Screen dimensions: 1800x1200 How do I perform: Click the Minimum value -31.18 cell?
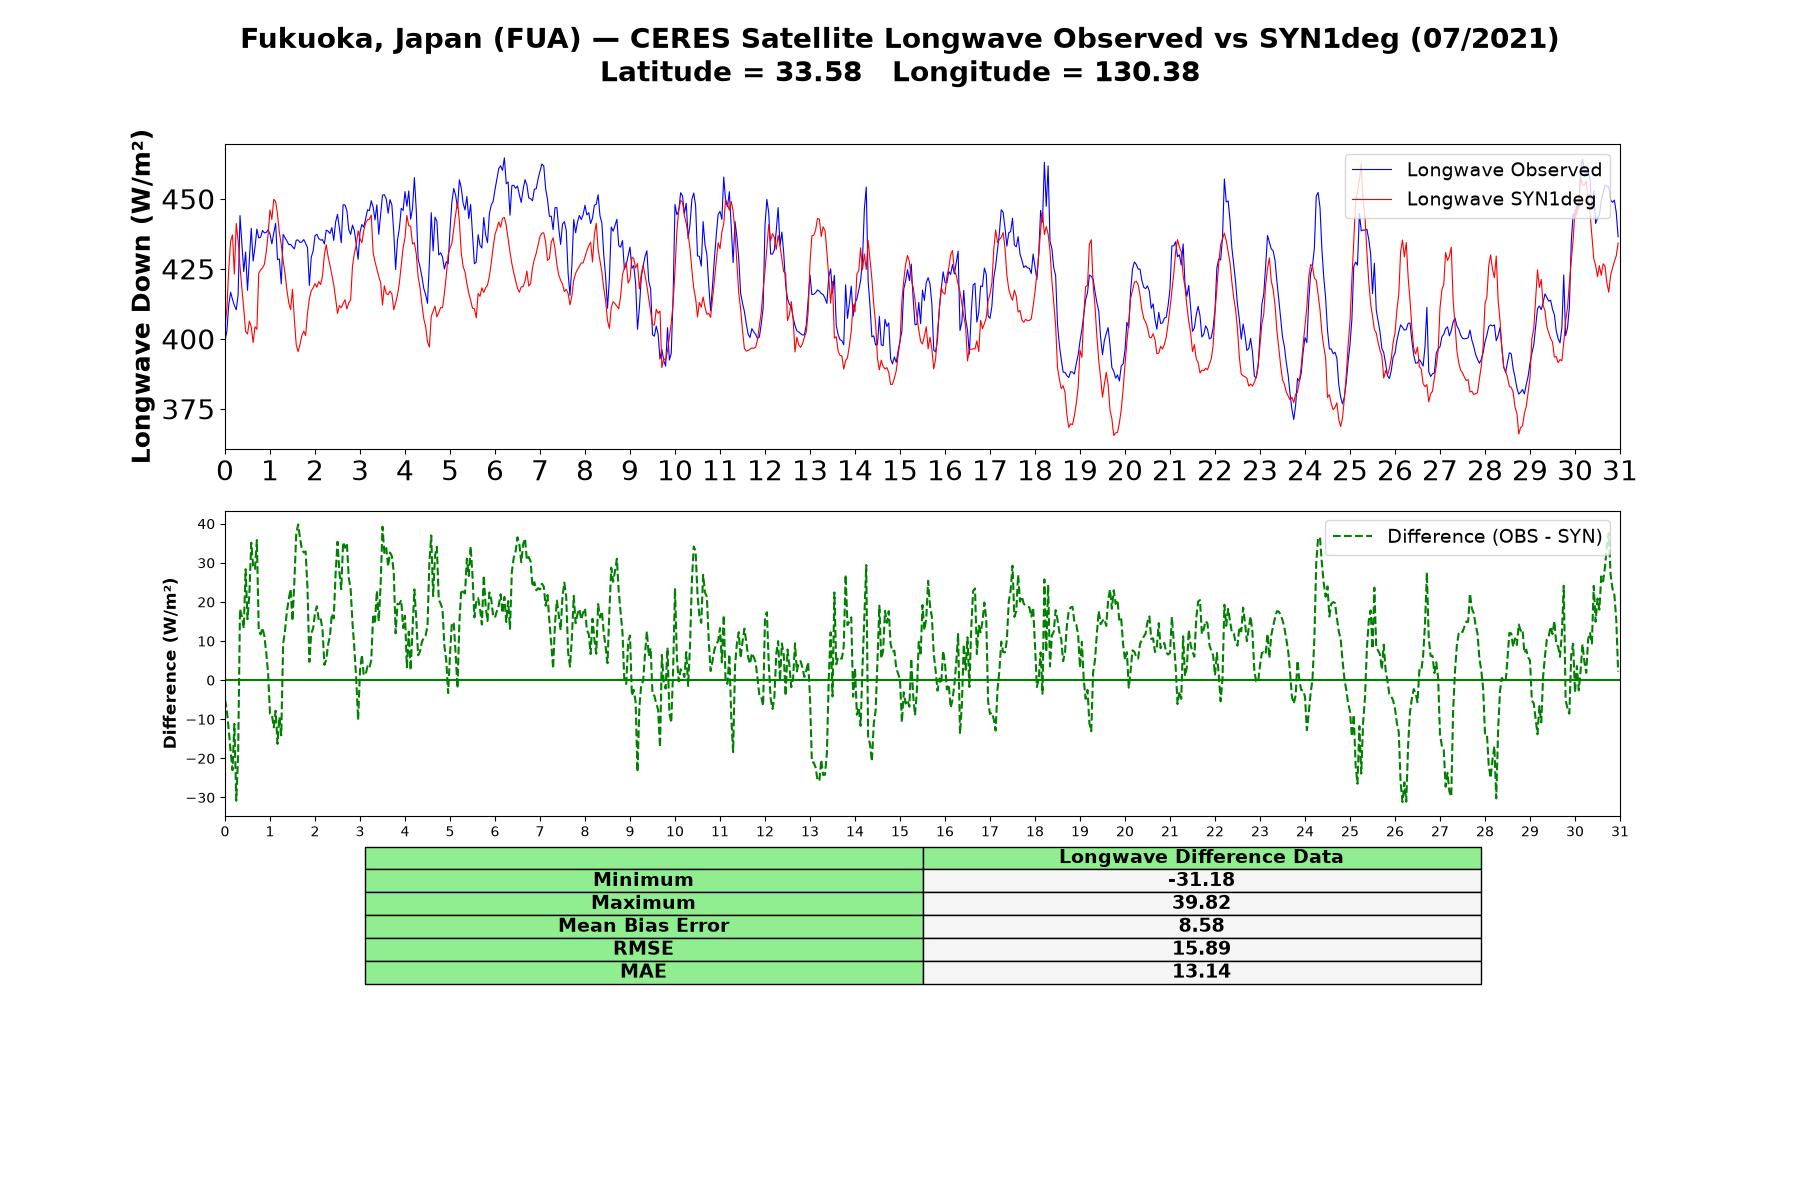click(x=1202, y=880)
